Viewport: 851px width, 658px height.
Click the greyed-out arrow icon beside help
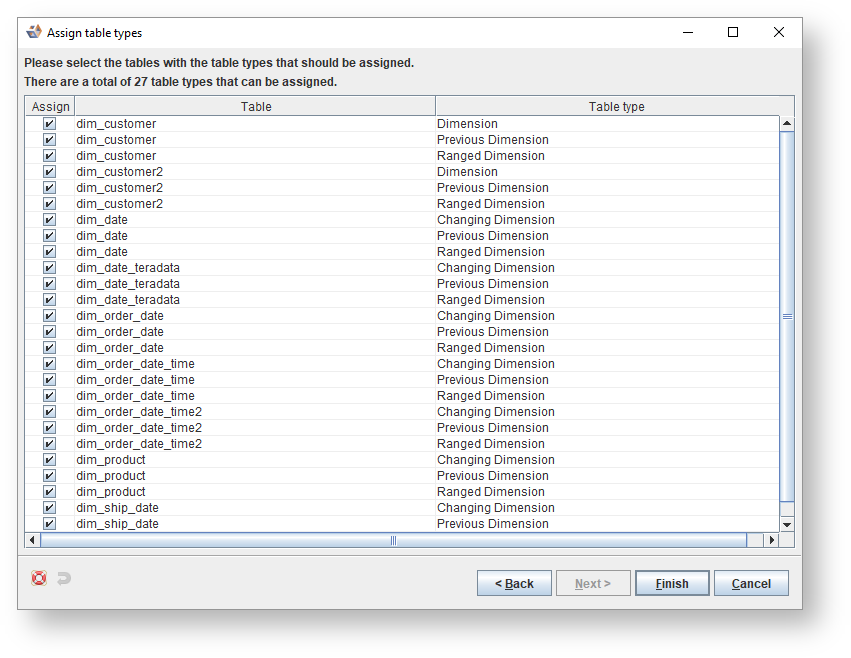(x=64, y=578)
